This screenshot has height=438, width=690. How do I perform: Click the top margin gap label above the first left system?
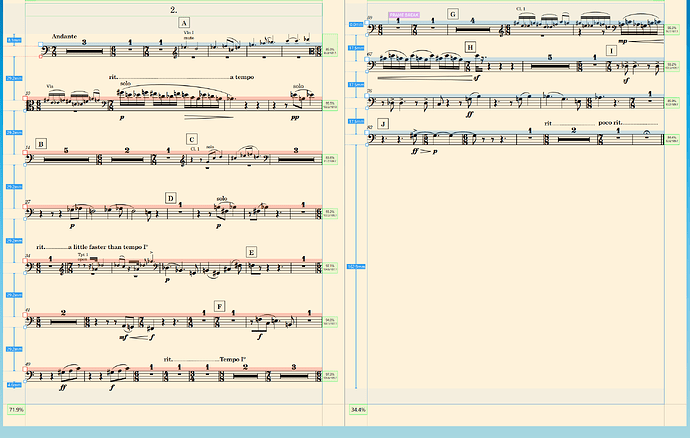click(14, 40)
